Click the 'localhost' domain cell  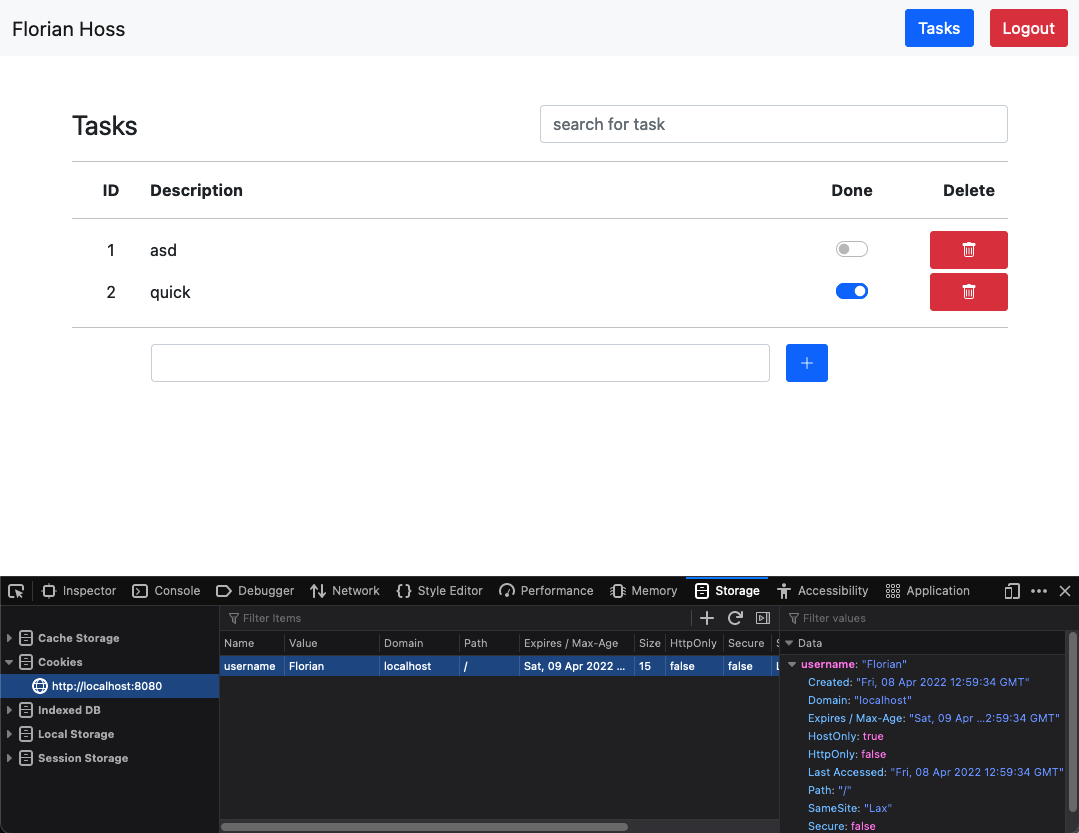click(x=419, y=666)
